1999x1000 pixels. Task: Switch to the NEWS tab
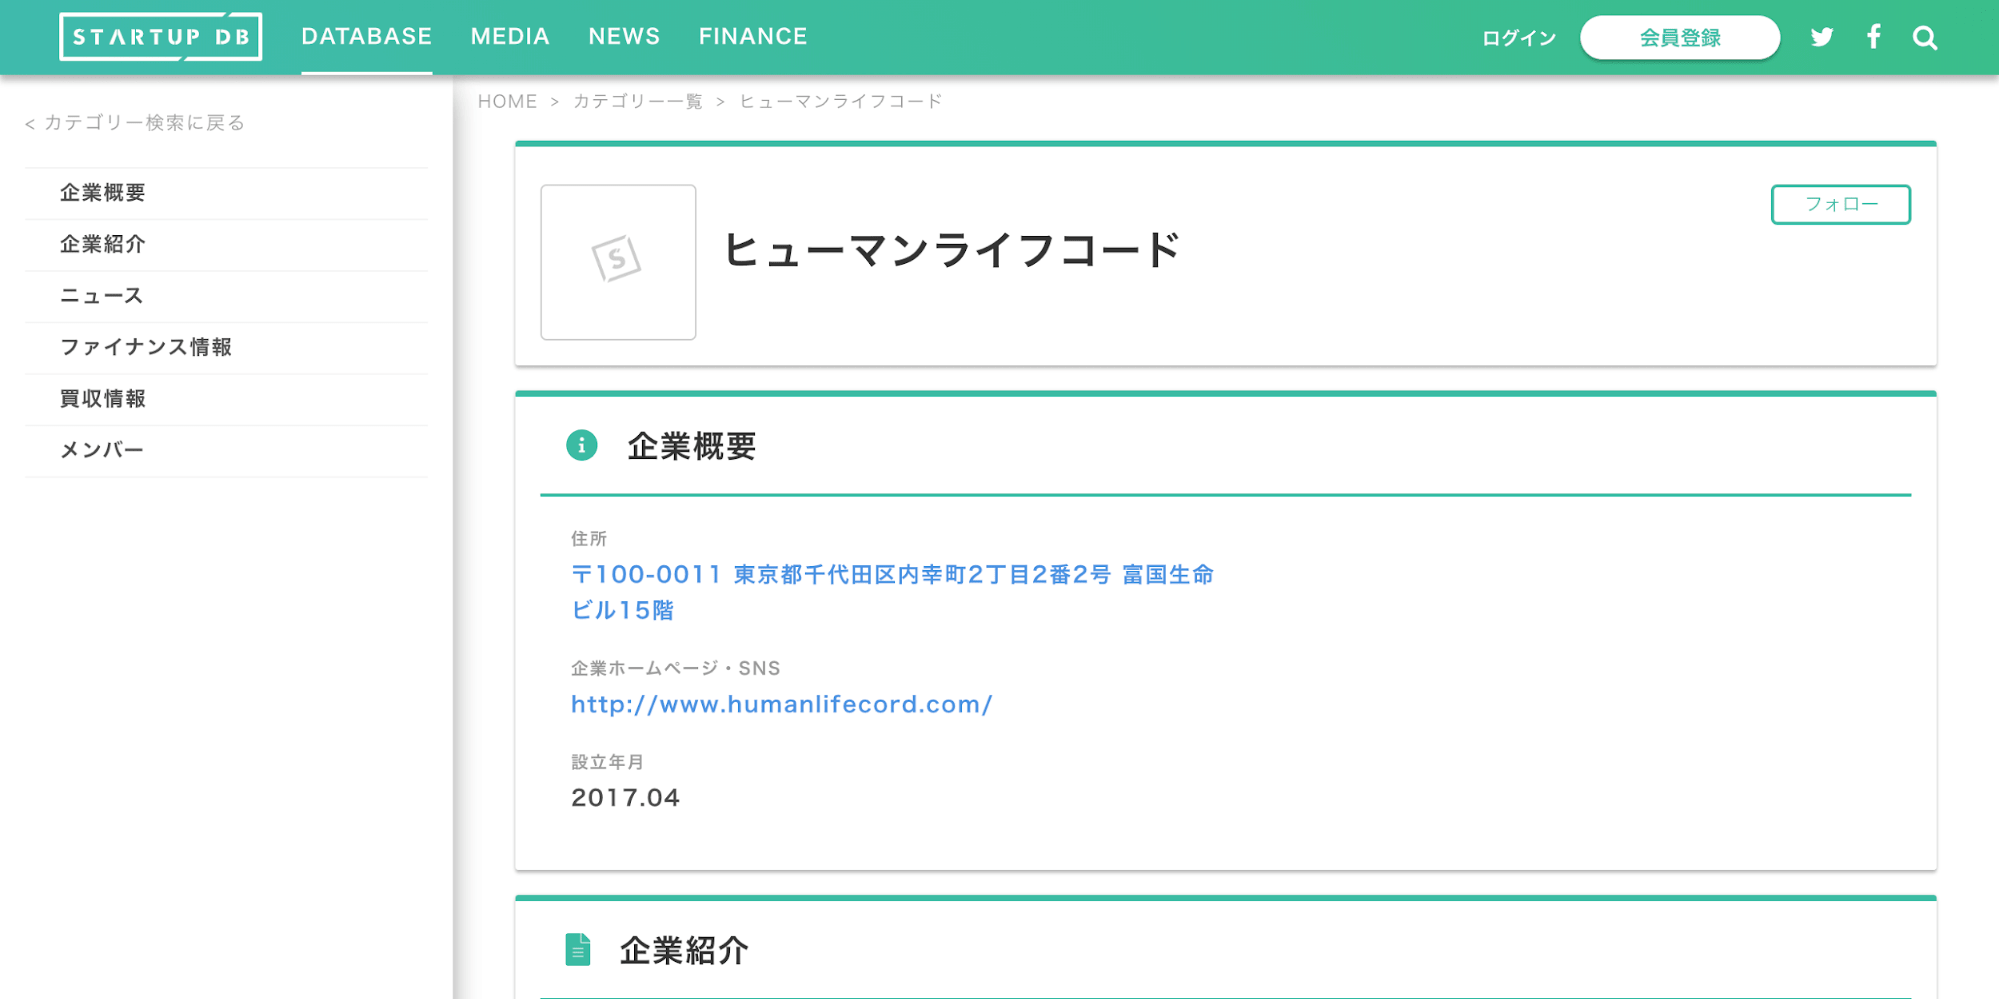point(624,37)
